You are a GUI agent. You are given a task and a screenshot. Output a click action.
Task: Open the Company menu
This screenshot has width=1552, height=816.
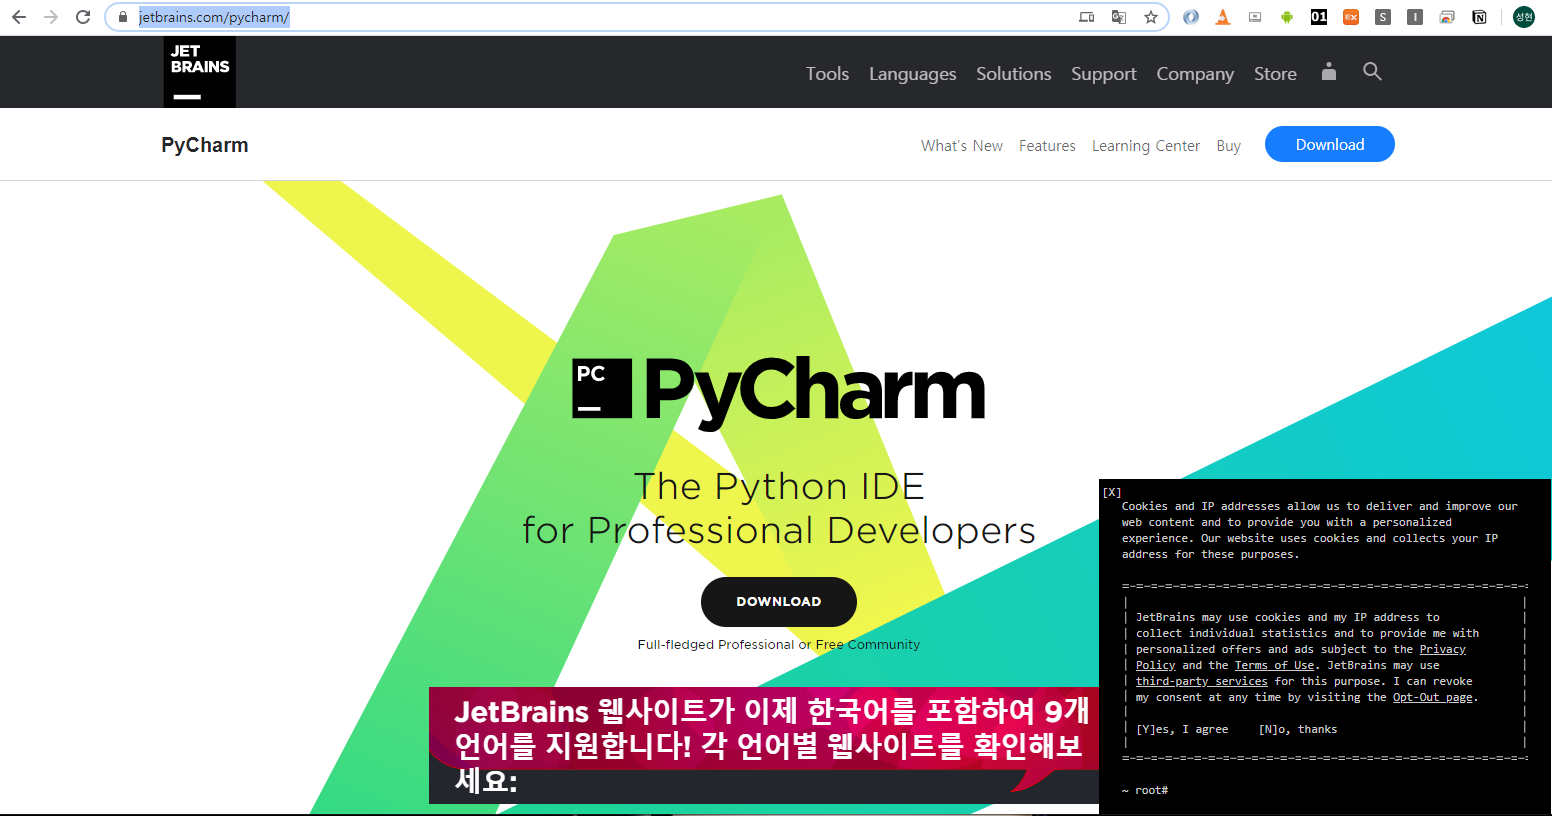pos(1195,74)
